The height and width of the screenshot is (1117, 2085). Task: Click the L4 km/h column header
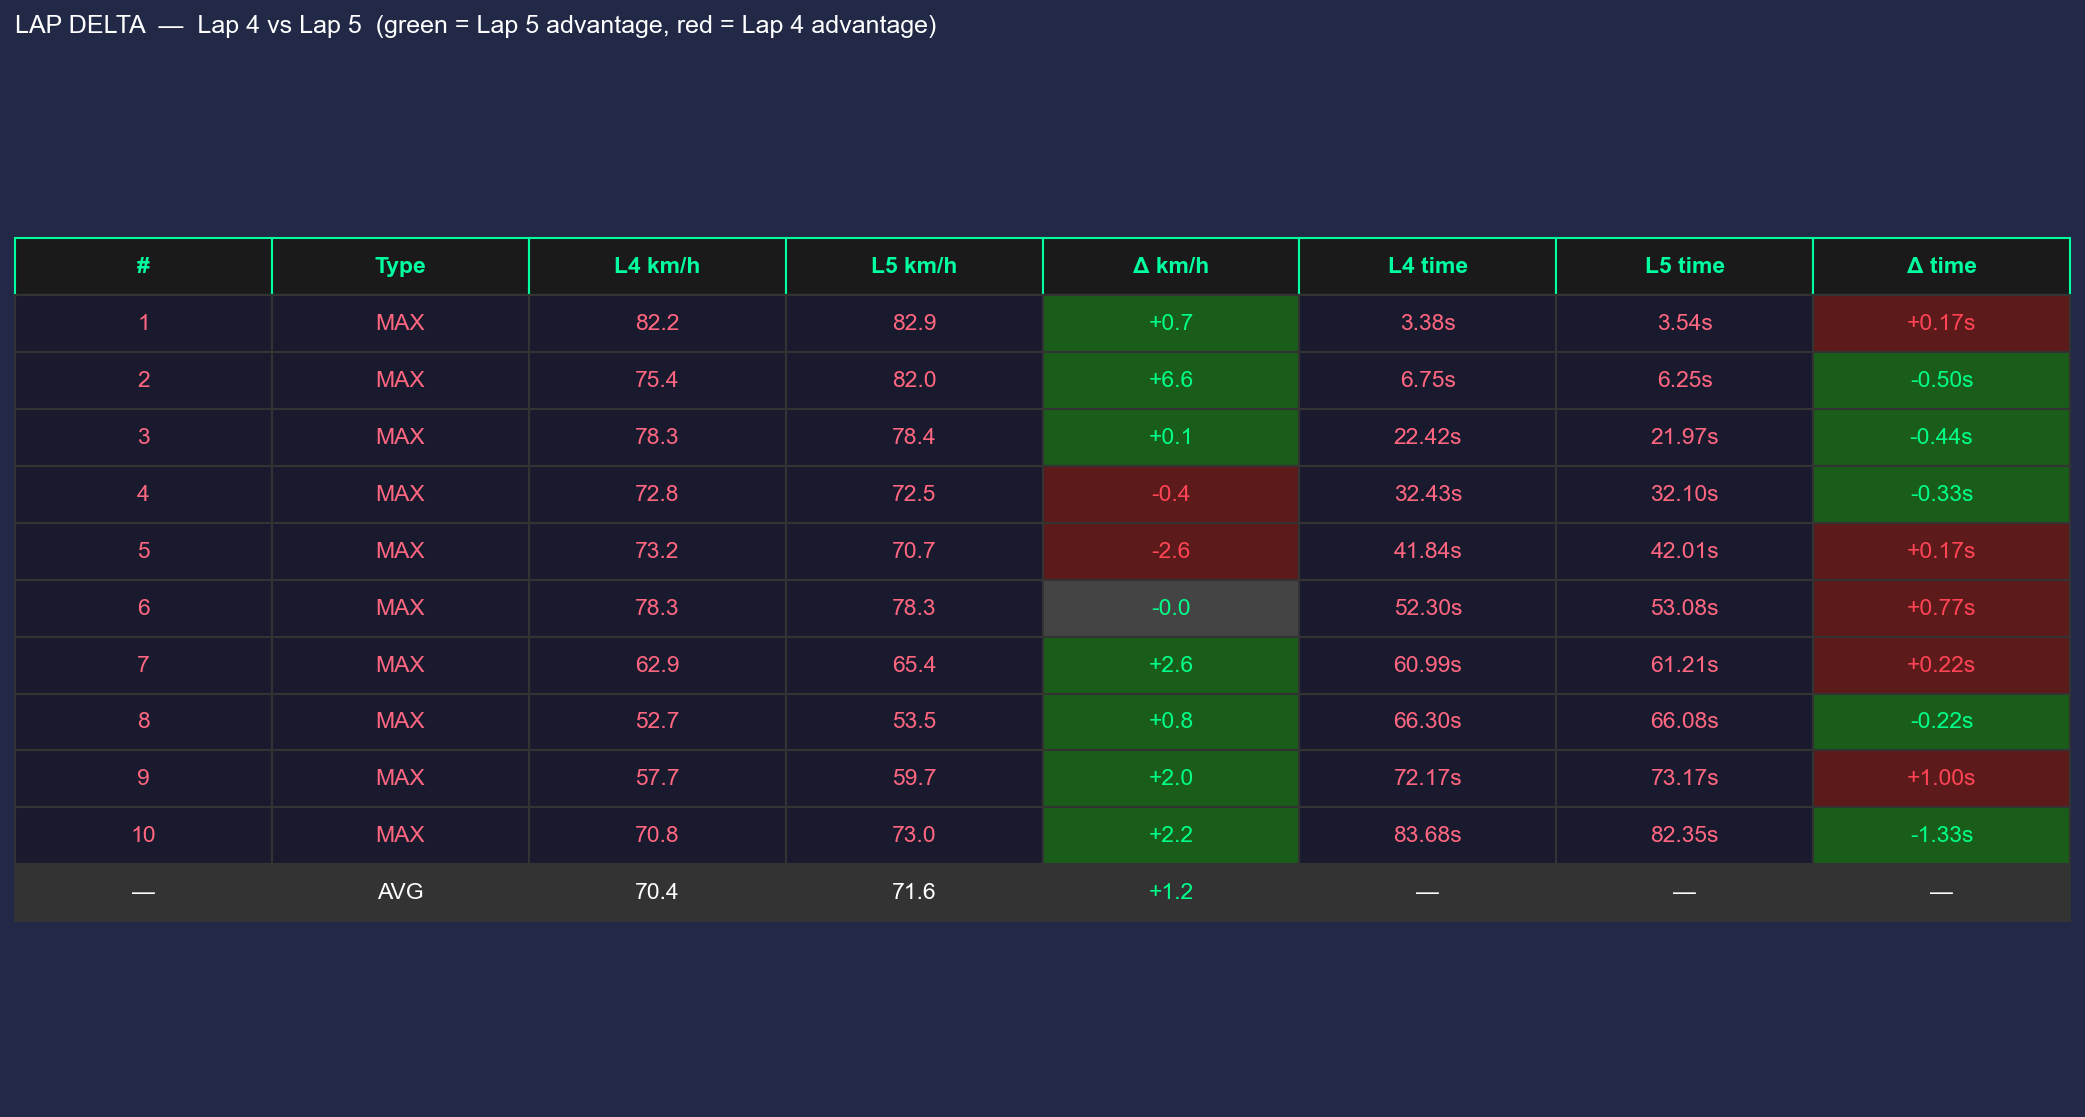(x=657, y=266)
